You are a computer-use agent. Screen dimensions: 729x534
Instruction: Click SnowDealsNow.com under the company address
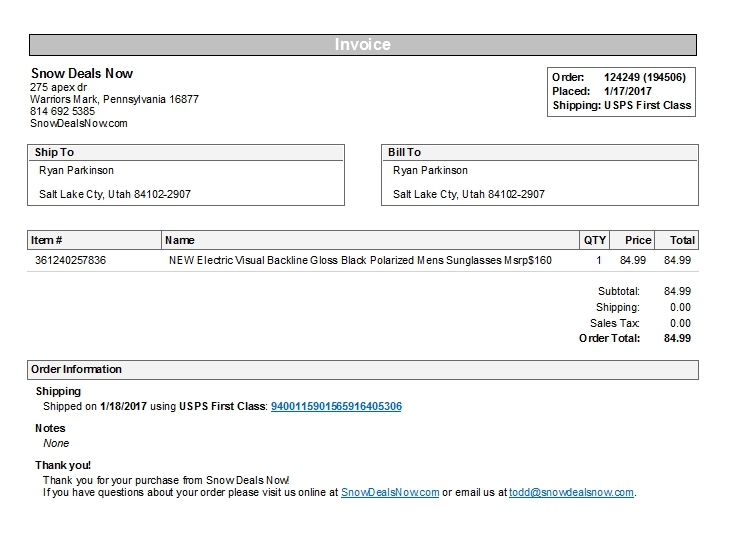tap(79, 123)
